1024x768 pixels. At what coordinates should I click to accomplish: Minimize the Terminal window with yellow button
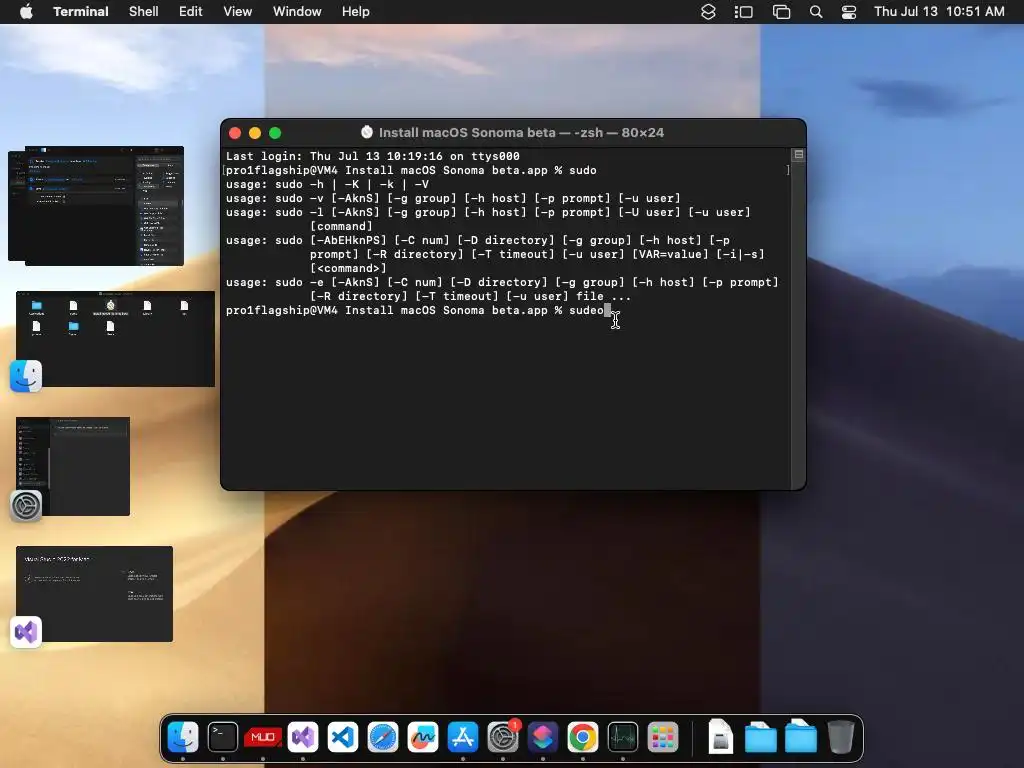click(x=255, y=133)
